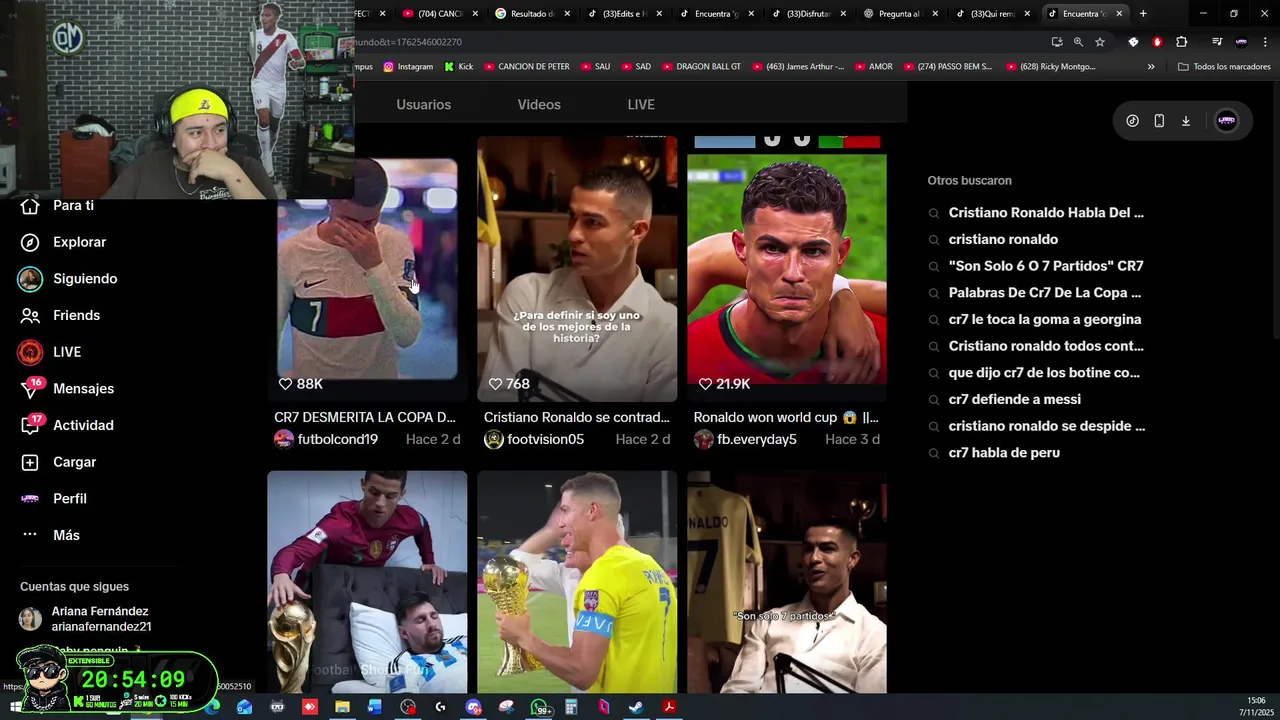Click the browser zoom magnifier icon
Image resolution: width=1280 pixels, height=720 pixels.
click(1078, 42)
